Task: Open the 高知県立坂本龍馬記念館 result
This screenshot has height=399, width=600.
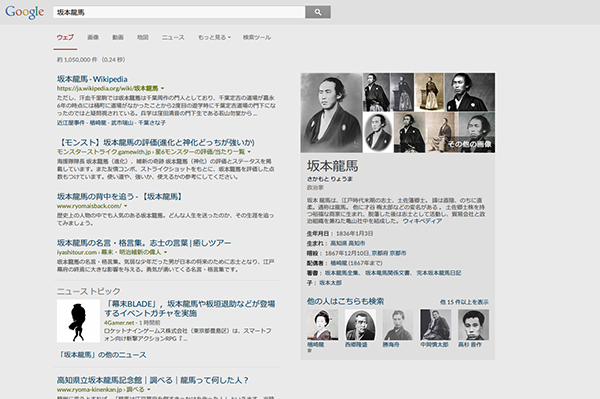Action: [x=153, y=380]
